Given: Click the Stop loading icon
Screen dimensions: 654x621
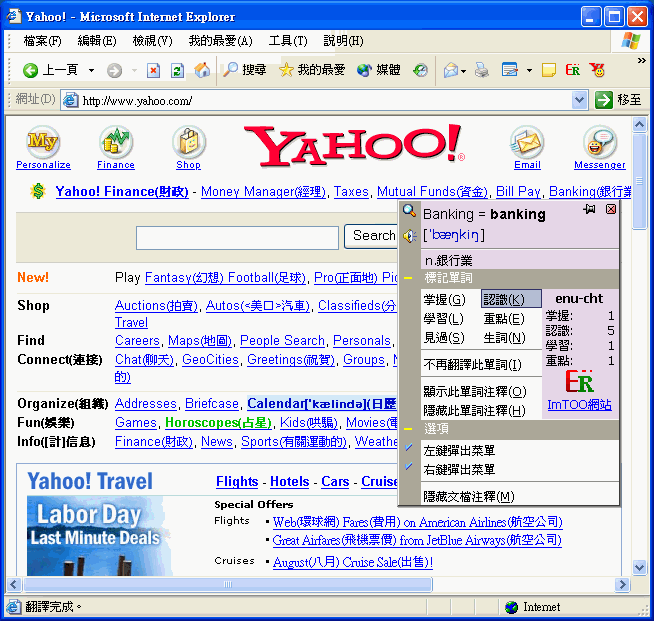Looking at the screenshot, I should click(153, 70).
